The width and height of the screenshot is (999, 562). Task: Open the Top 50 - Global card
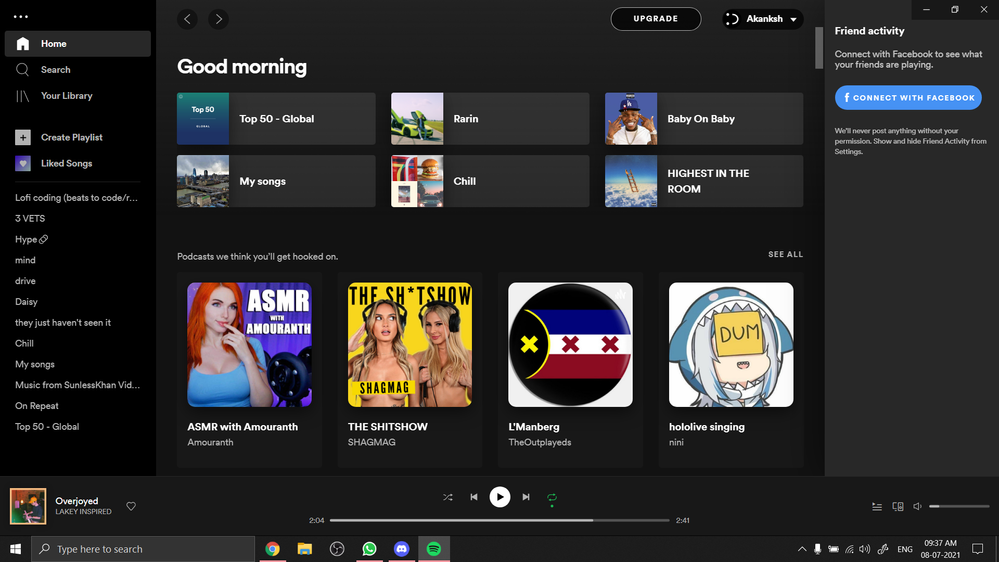coord(276,119)
